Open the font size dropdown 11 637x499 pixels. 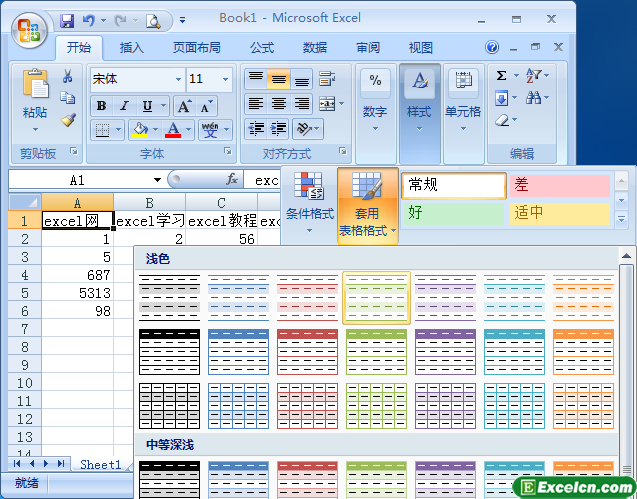(x=225, y=79)
